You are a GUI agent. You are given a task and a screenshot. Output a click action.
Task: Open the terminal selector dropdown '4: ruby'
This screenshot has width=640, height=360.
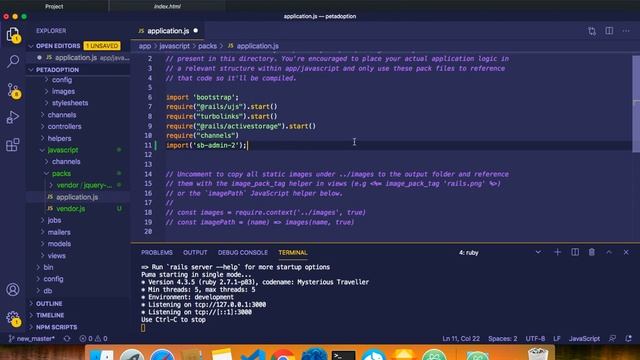click(500, 253)
